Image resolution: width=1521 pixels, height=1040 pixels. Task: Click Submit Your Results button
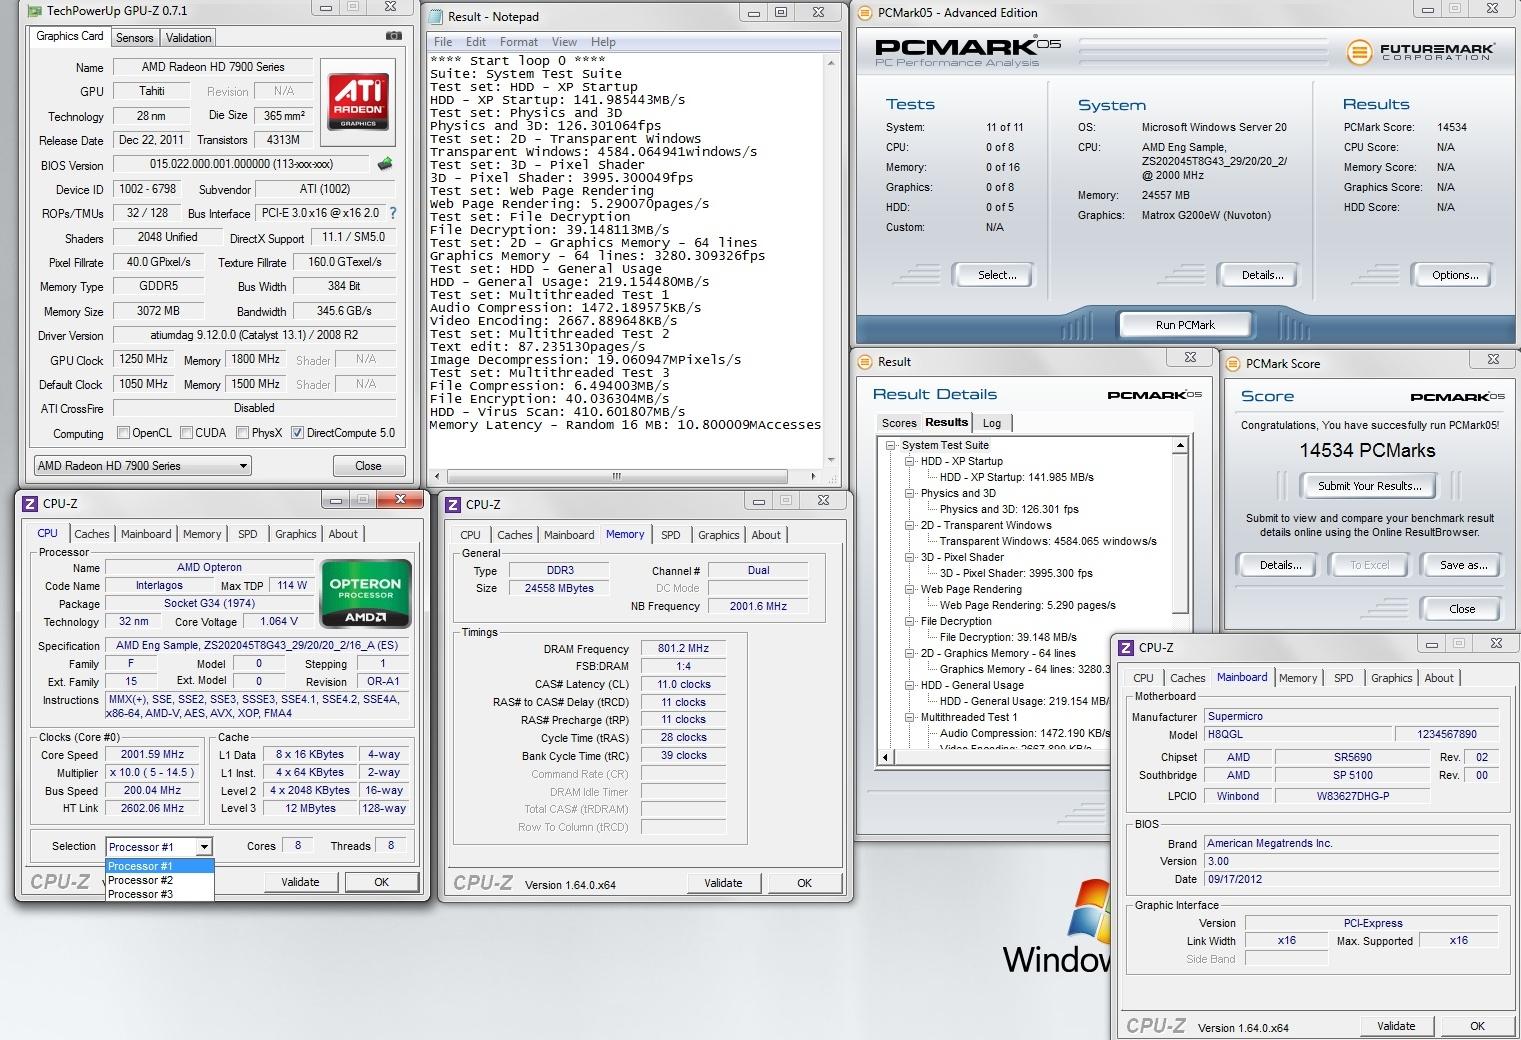[1369, 486]
